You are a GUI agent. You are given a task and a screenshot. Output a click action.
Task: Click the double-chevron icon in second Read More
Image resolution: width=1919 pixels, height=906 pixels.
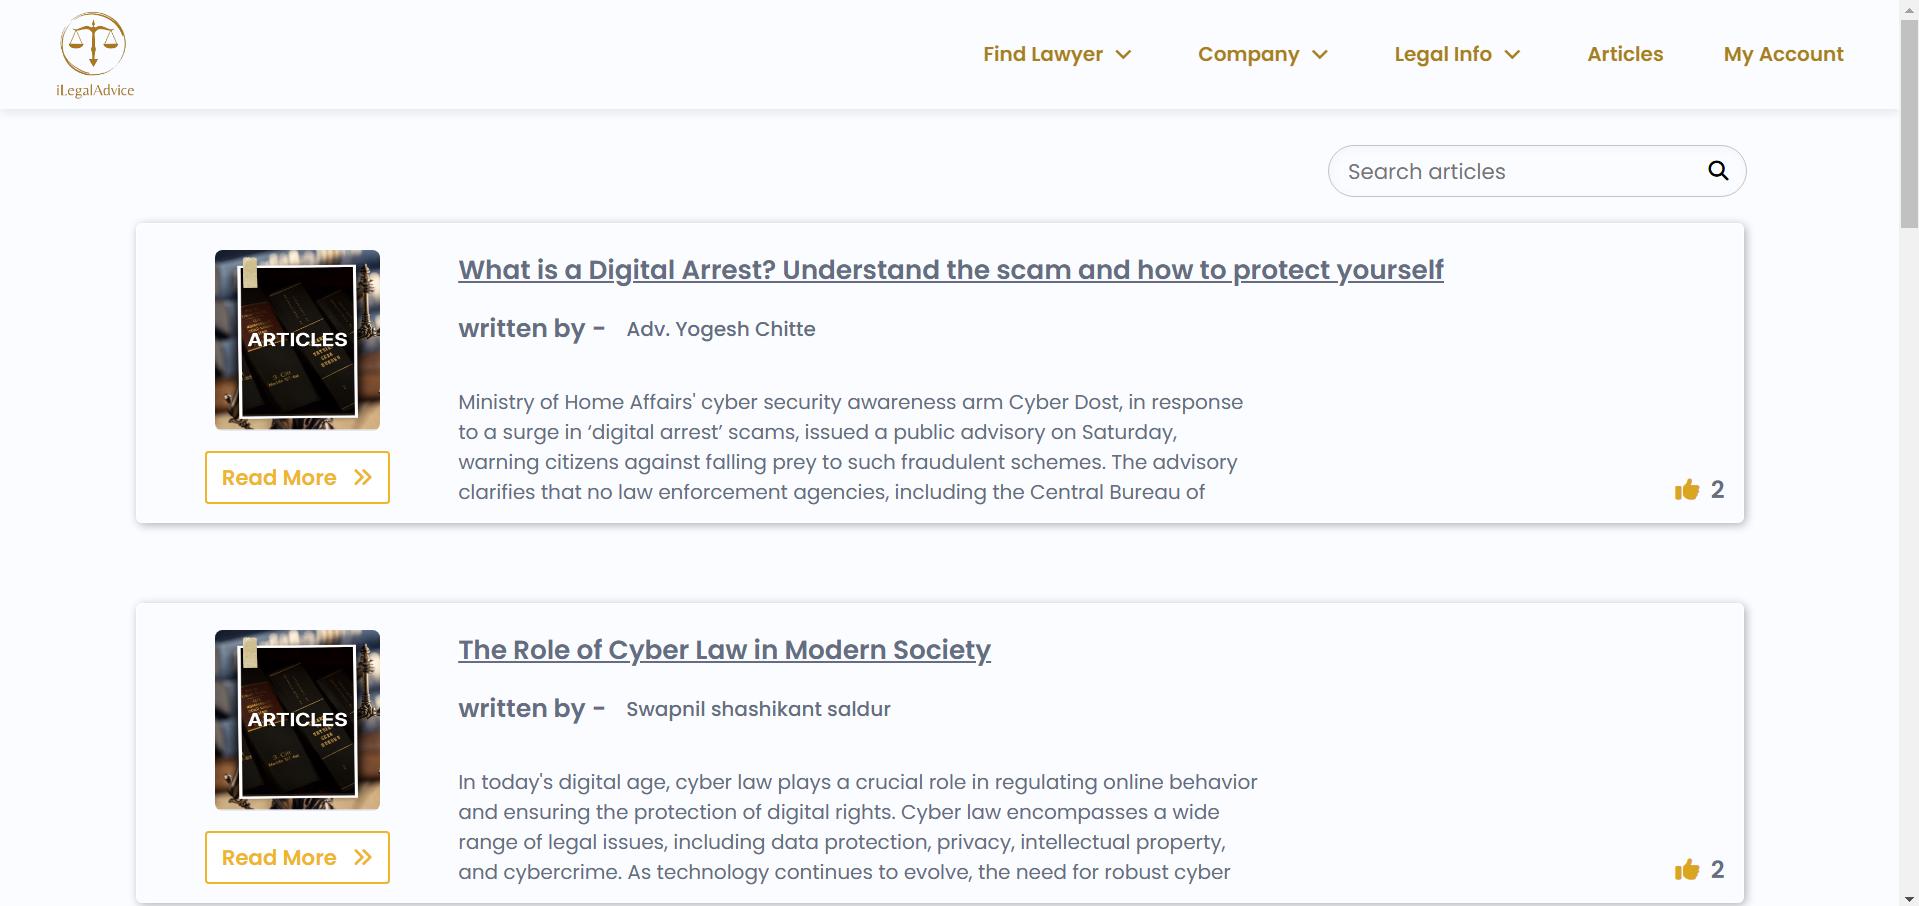(363, 858)
